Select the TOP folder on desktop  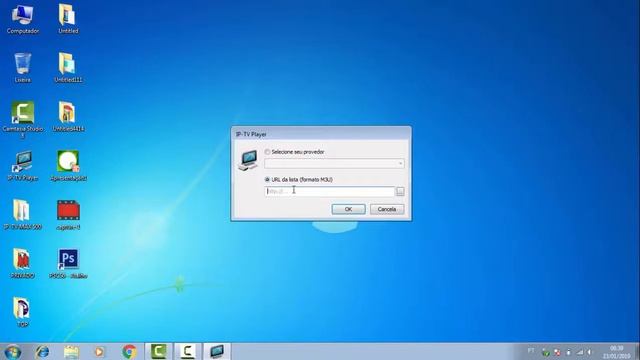pyautogui.click(x=22, y=313)
